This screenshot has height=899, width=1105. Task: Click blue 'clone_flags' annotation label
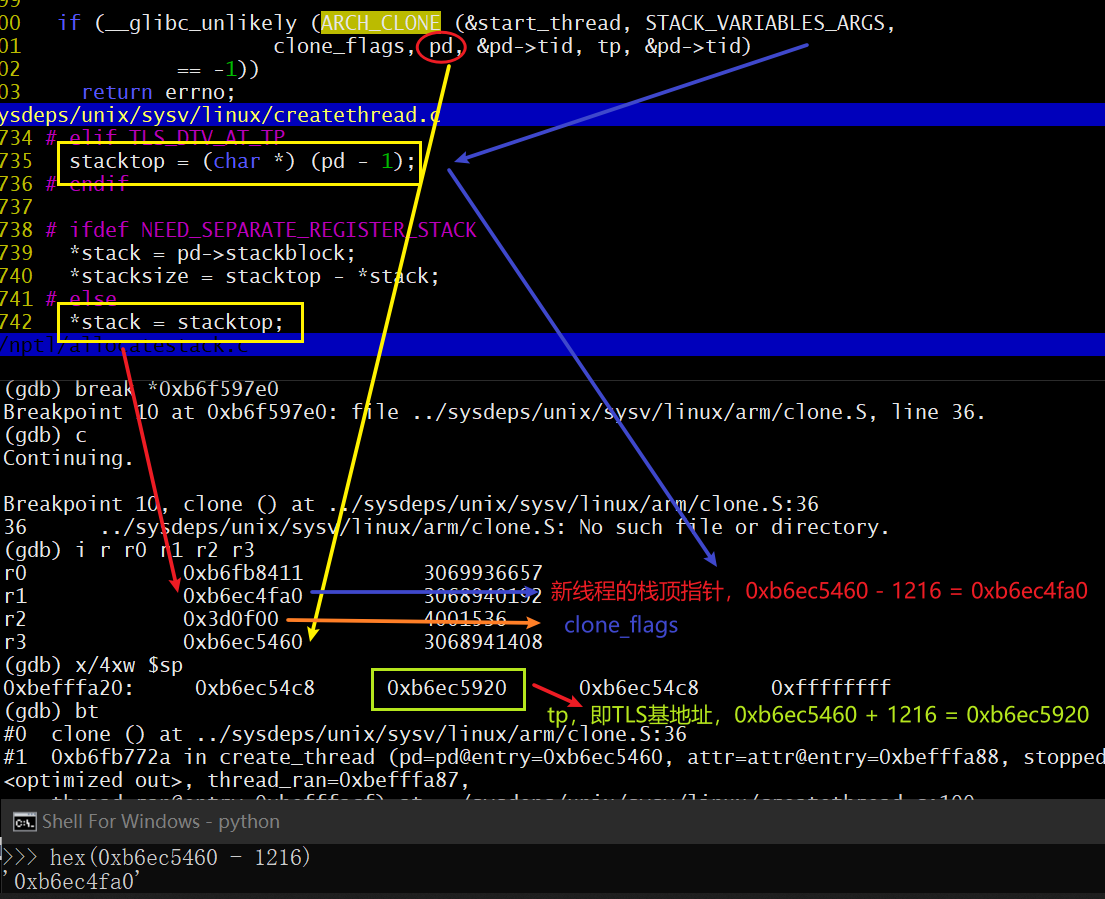(x=621, y=625)
